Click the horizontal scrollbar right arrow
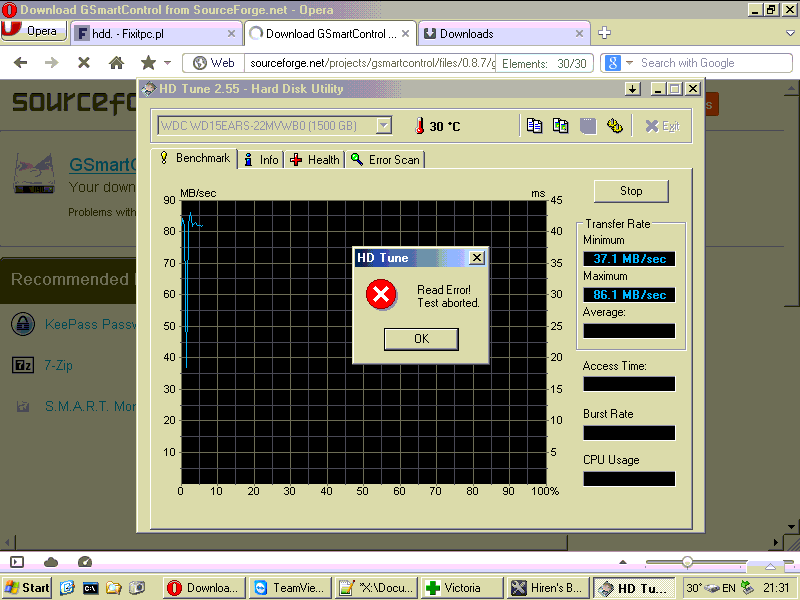800x600 pixels. tap(776, 542)
